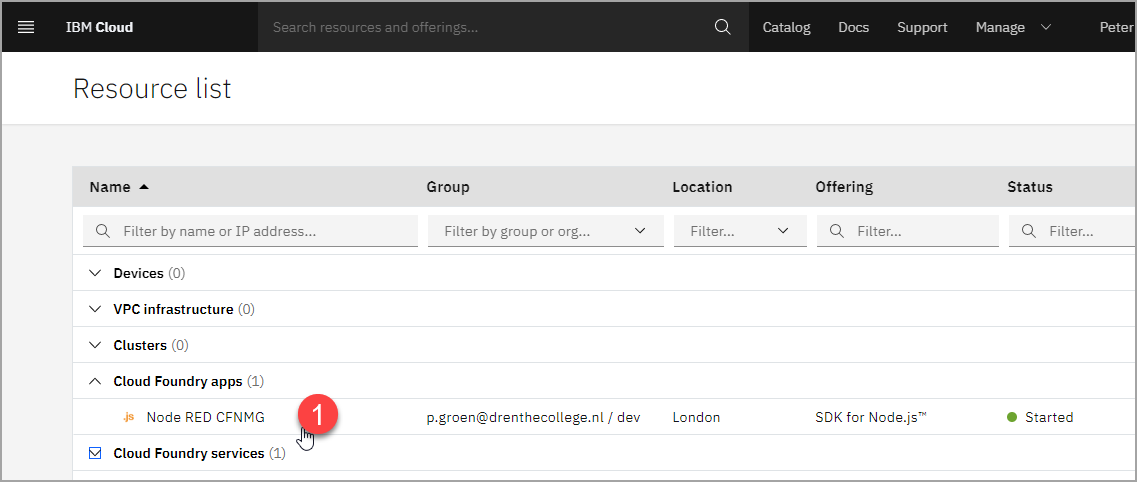Image resolution: width=1137 pixels, height=482 pixels.
Task: Click the orange JS icon beside Node RED CFNMG
Action: point(128,417)
